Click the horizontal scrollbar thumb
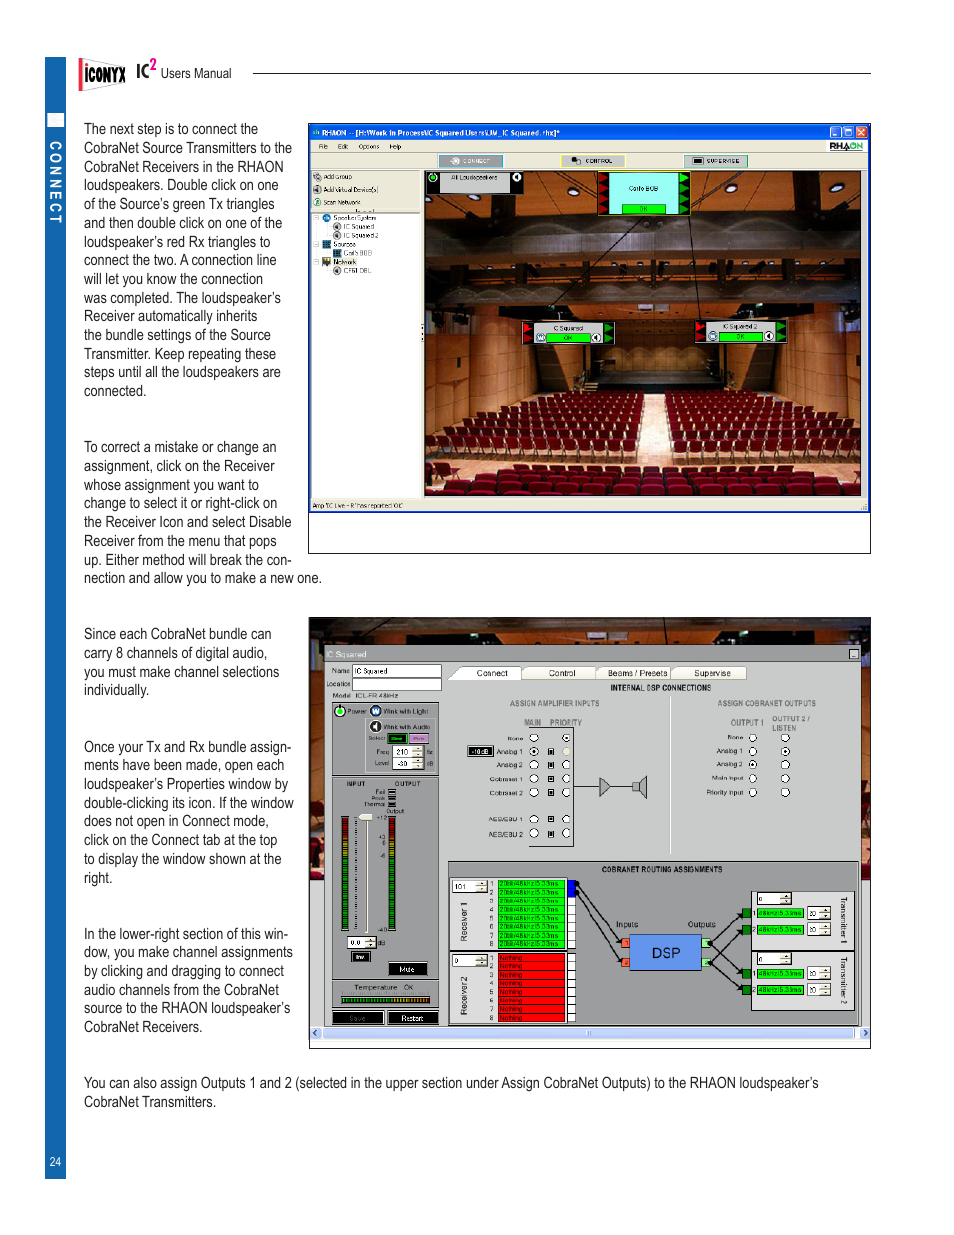Screen dimensions: 954x1235 [588, 1033]
